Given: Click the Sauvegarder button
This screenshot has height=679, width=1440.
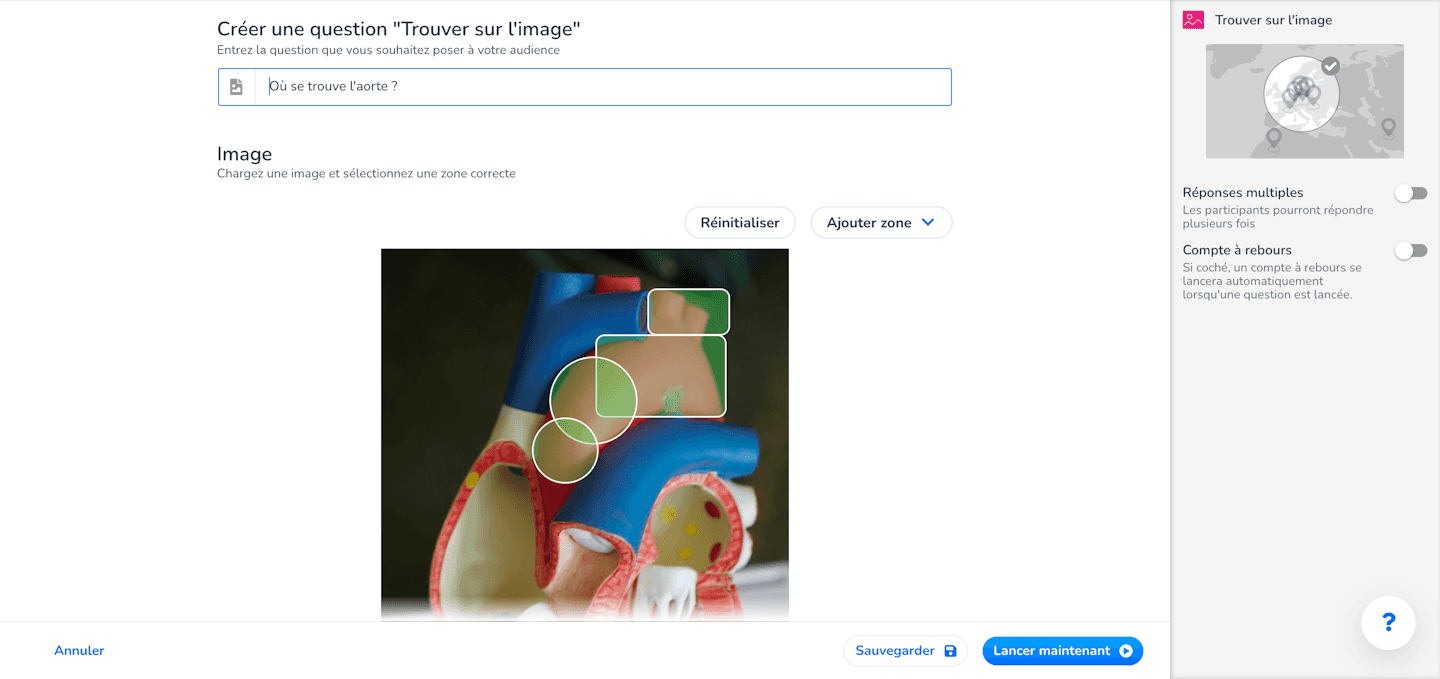Looking at the screenshot, I should coord(906,651).
